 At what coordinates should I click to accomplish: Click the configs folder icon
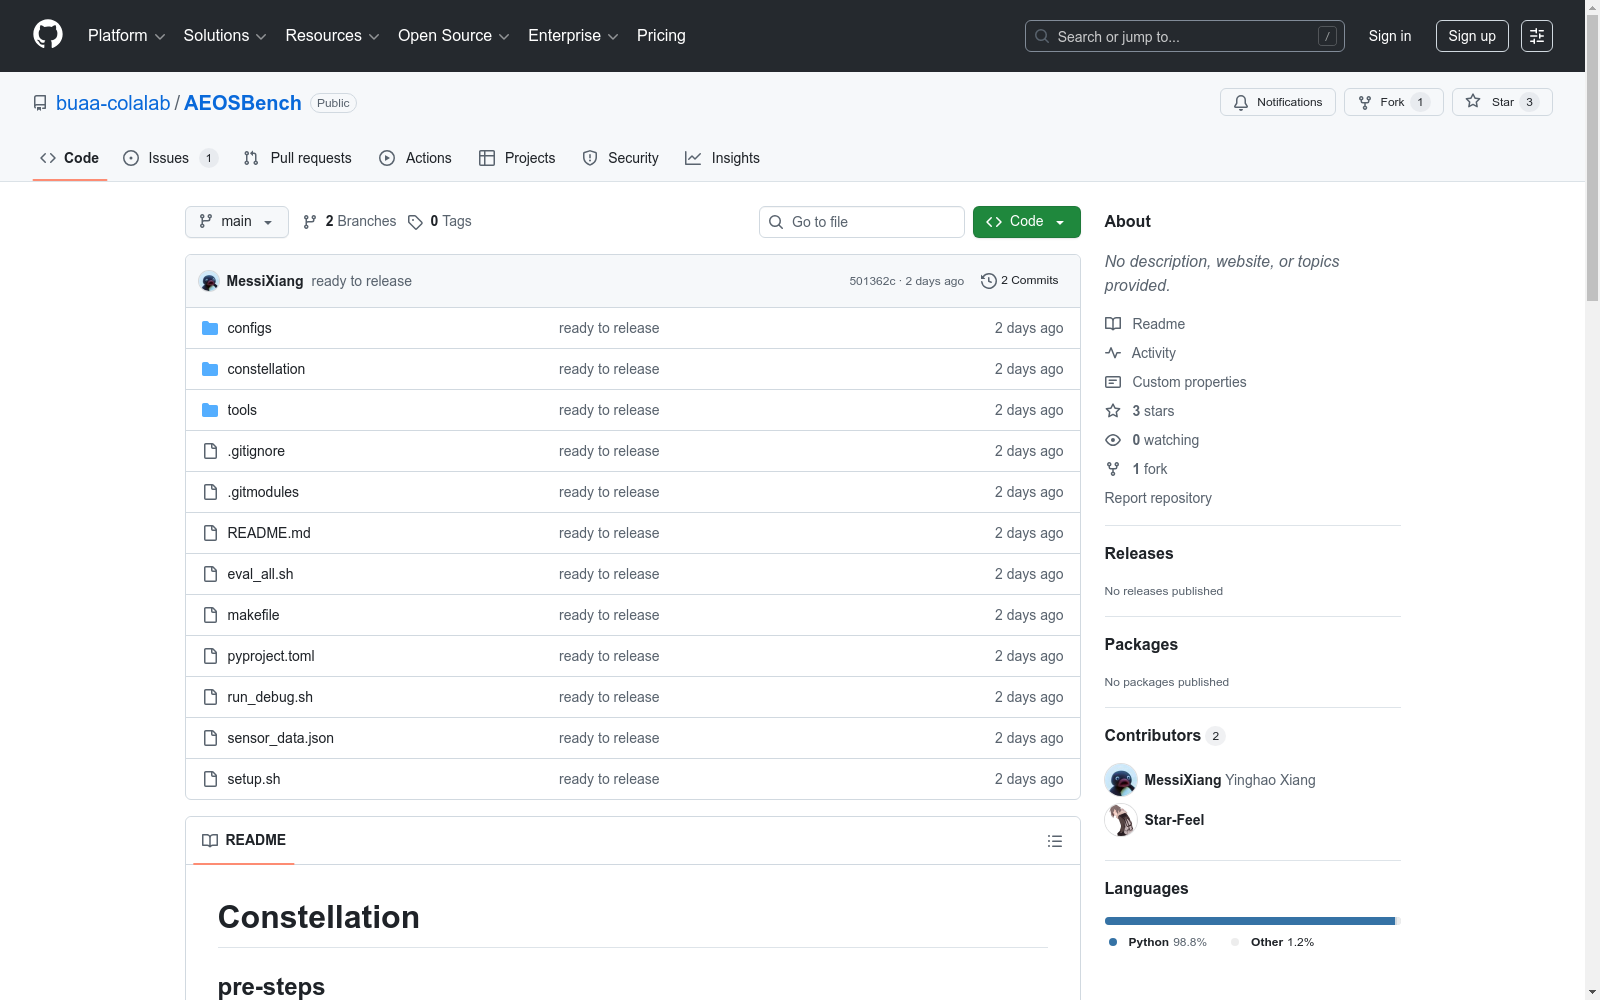tap(210, 328)
